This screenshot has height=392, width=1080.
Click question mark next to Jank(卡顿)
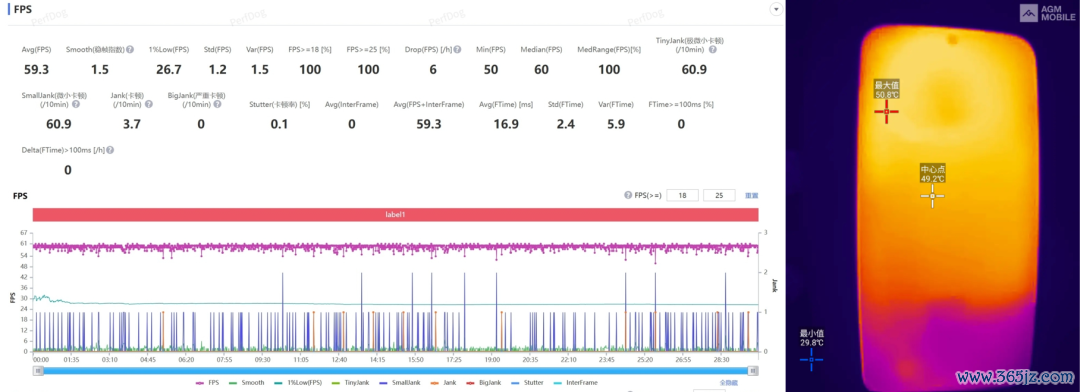[x=148, y=105]
